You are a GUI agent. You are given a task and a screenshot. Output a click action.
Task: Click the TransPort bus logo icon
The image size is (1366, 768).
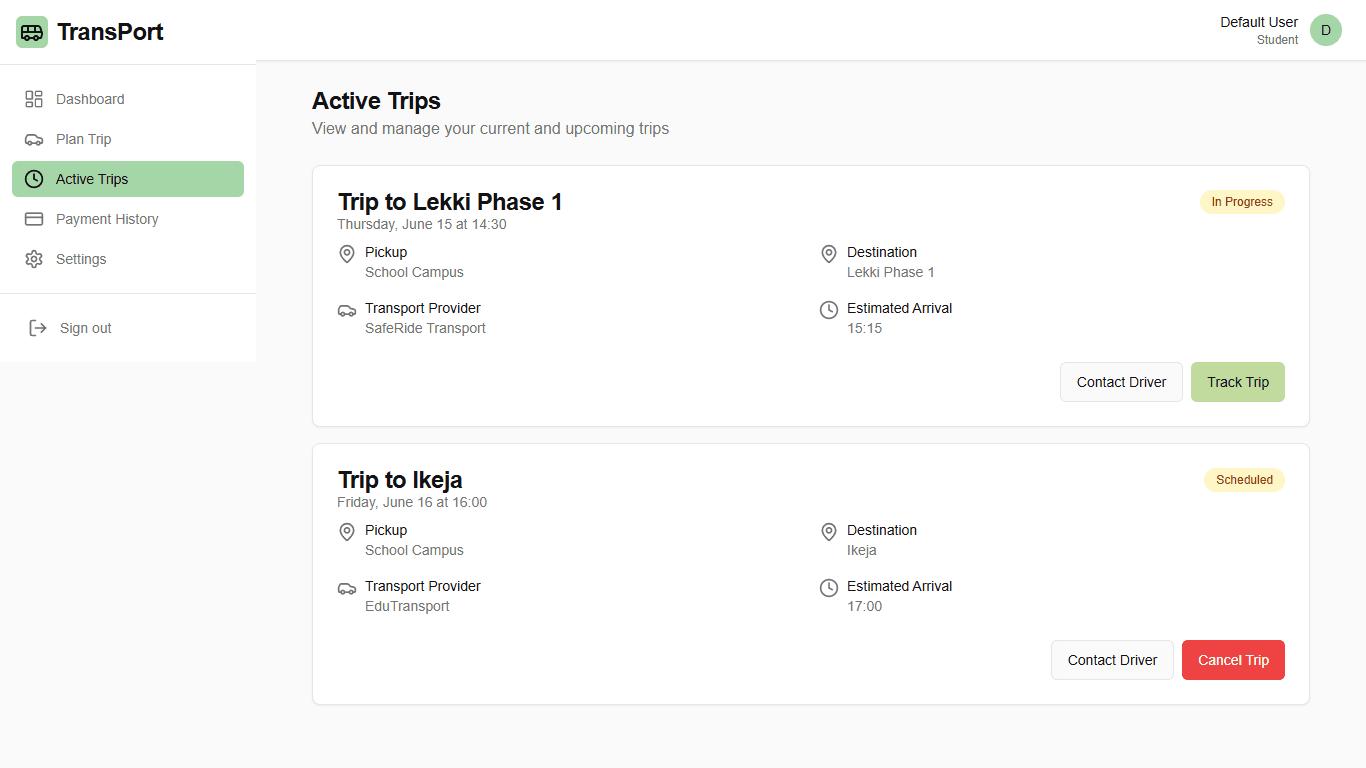32,32
